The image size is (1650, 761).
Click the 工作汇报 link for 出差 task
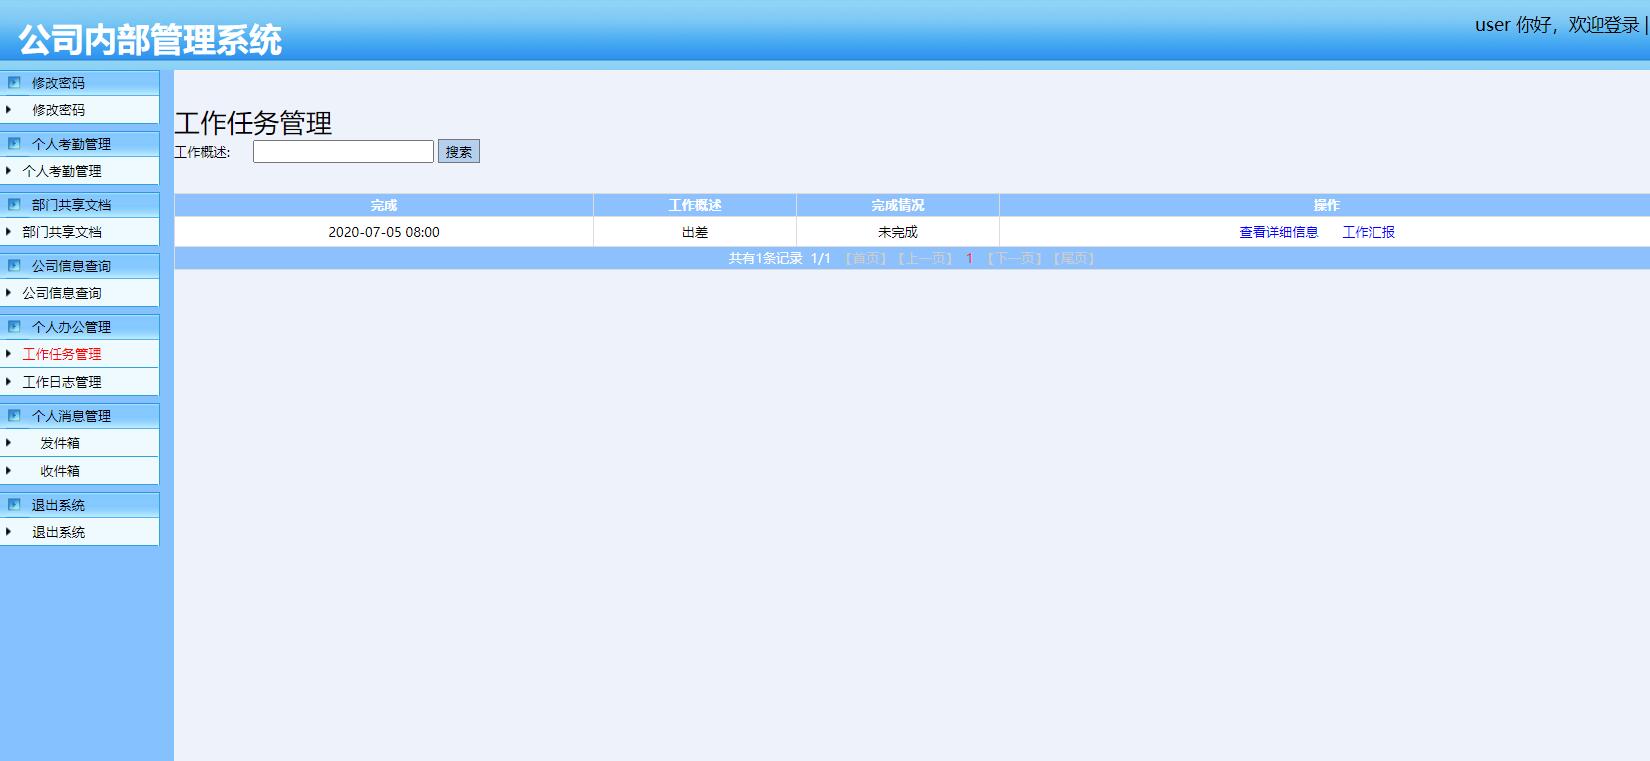click(1369, 232)
